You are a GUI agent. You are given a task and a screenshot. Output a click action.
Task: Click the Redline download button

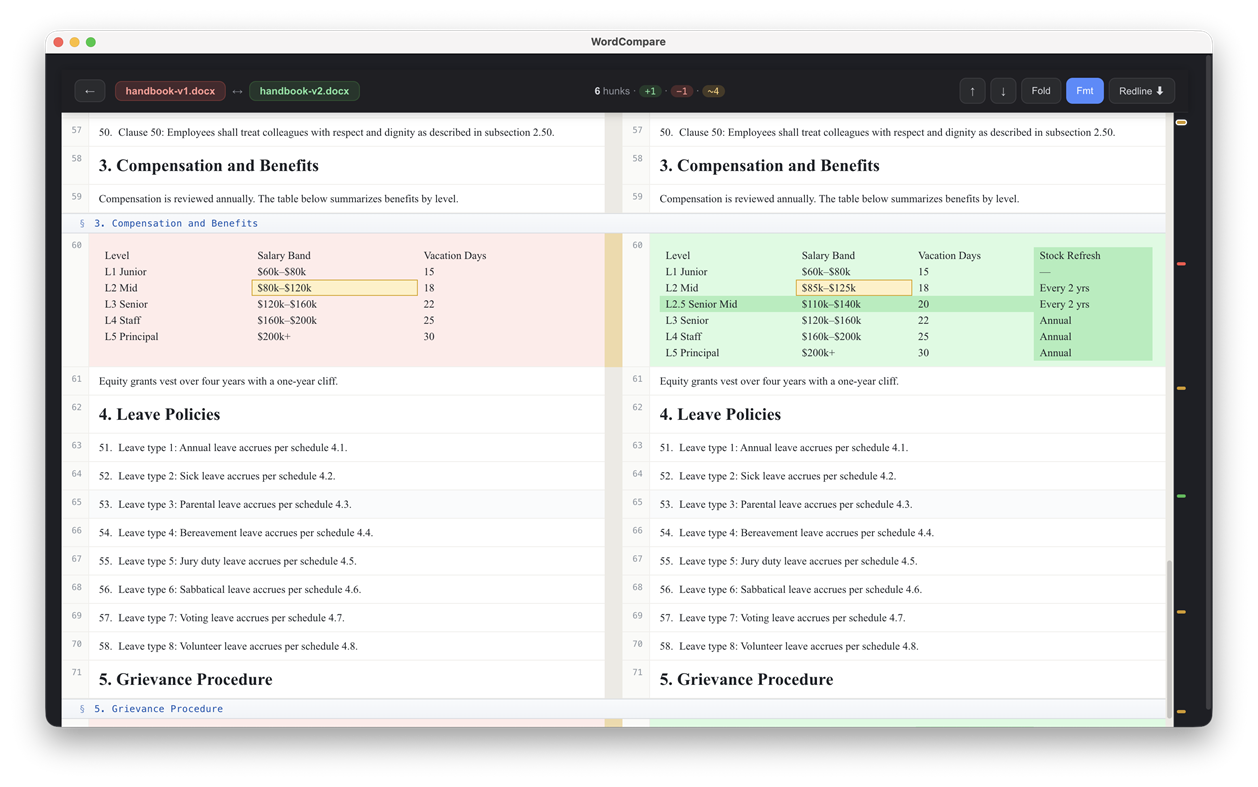pyautogui.click(x=1141, y=91)
